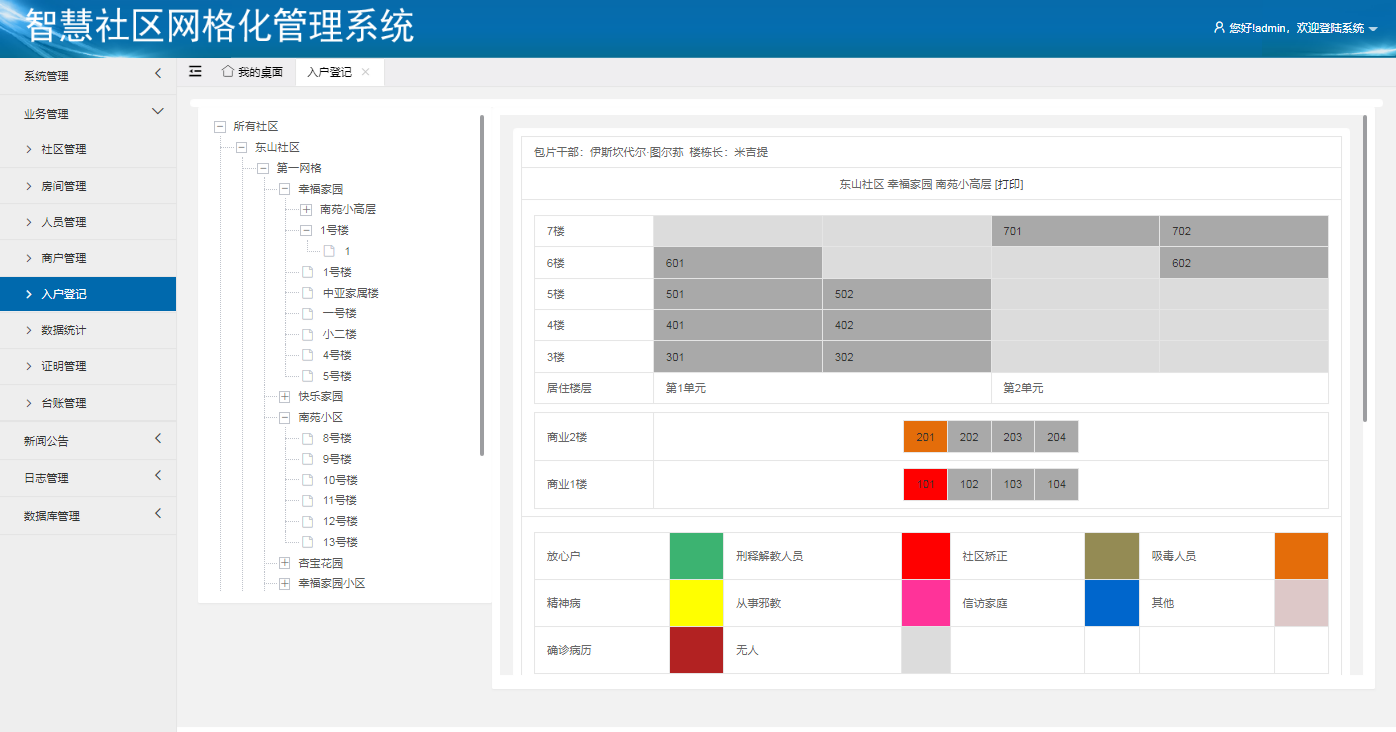Click the home icon on 我的桌面 tab

point(228,71)
